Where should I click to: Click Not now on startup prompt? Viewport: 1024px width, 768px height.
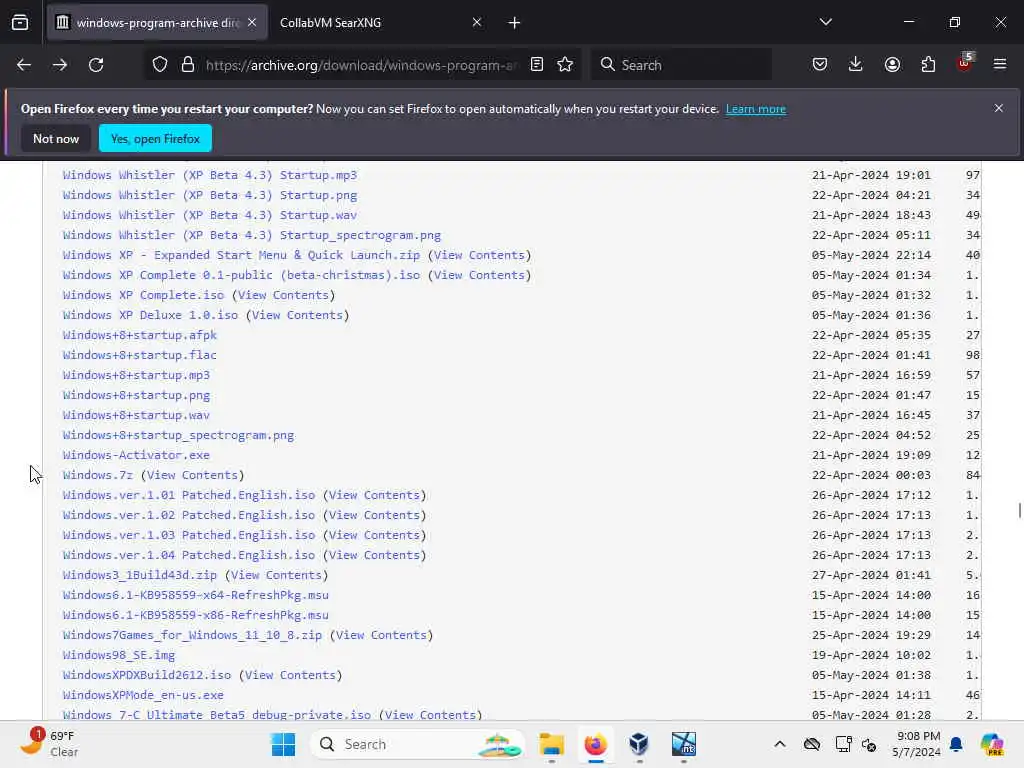[x=56, y=138]
